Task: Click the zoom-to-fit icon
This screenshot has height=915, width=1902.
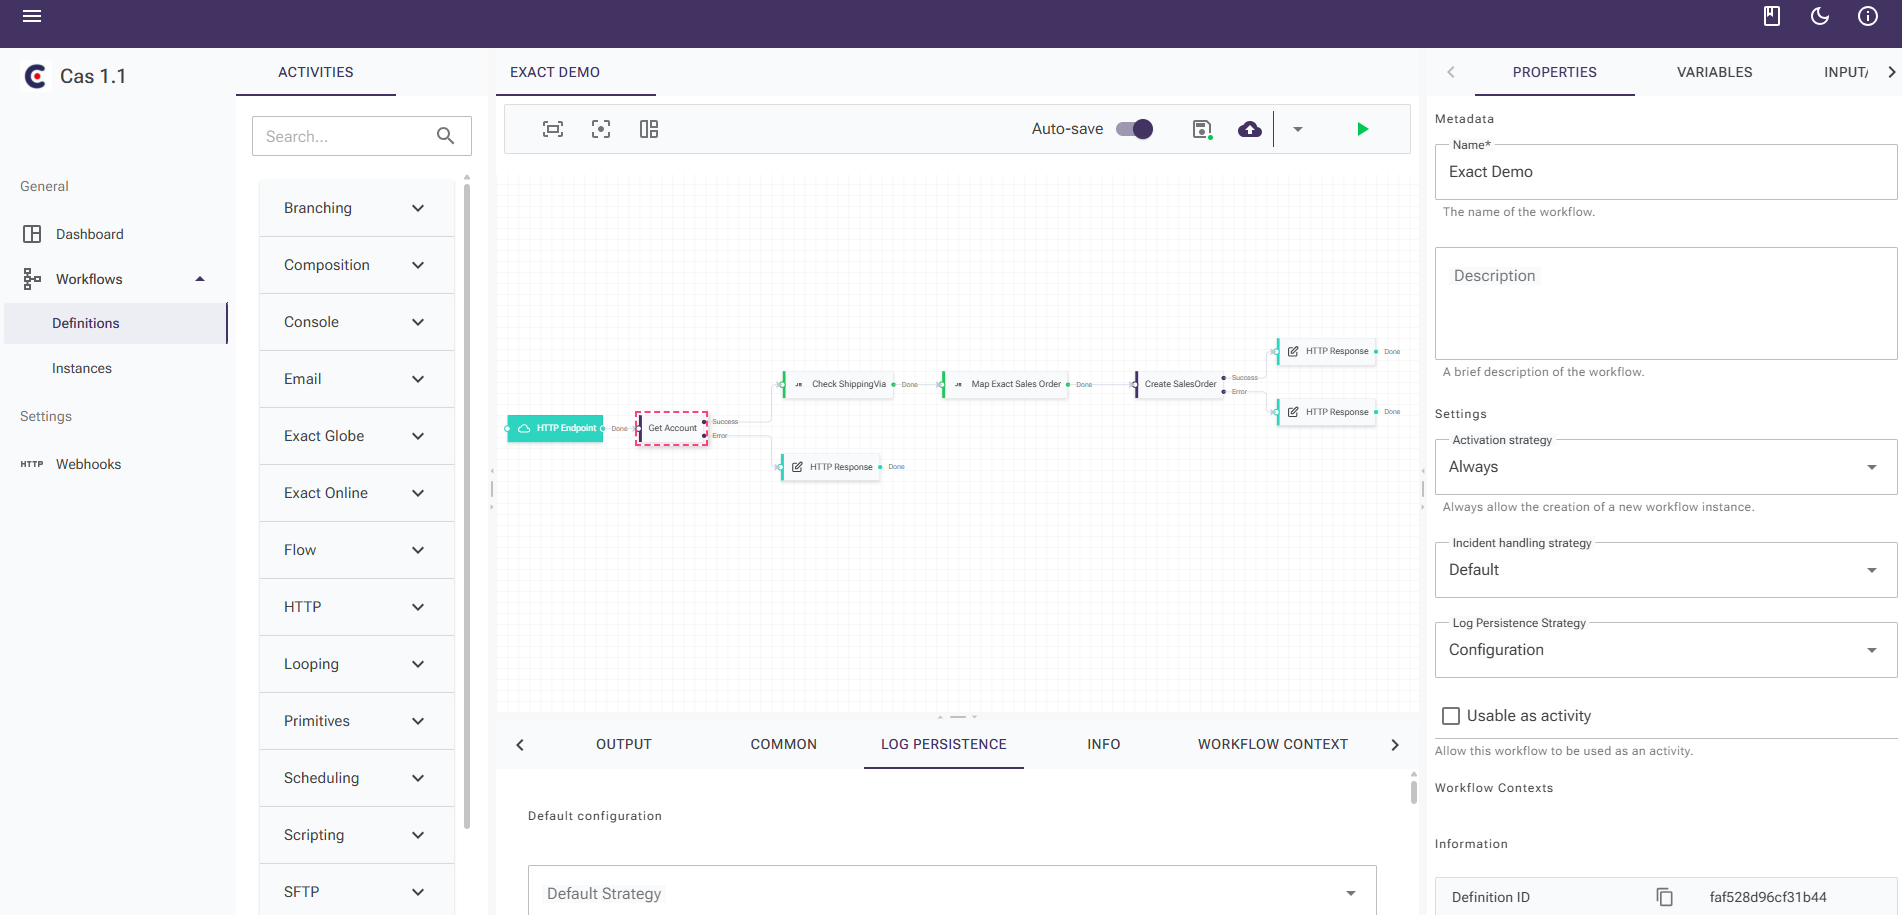Action: coord(553,129)
